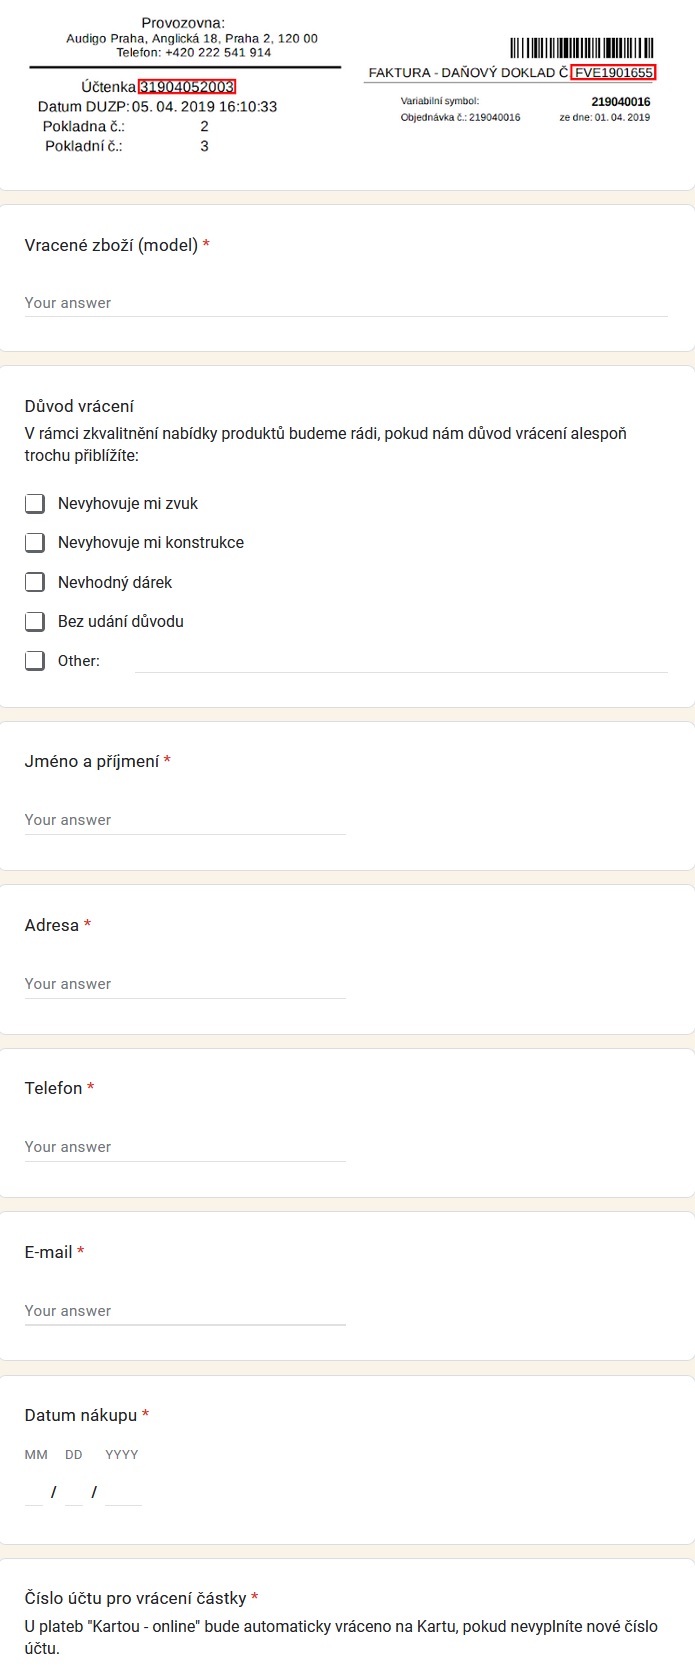Click the DD day field of Datum nákupu
The width and height of the screenshot is (695, 1670).
(73, 1492)
